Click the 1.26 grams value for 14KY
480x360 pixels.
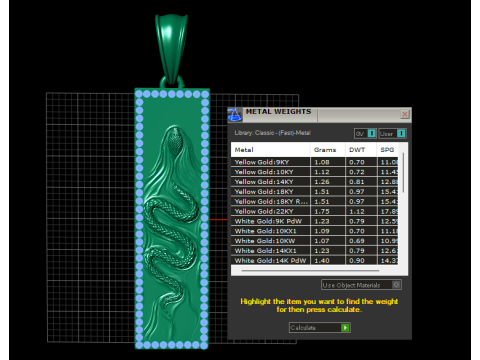click(x=322, y=182)
